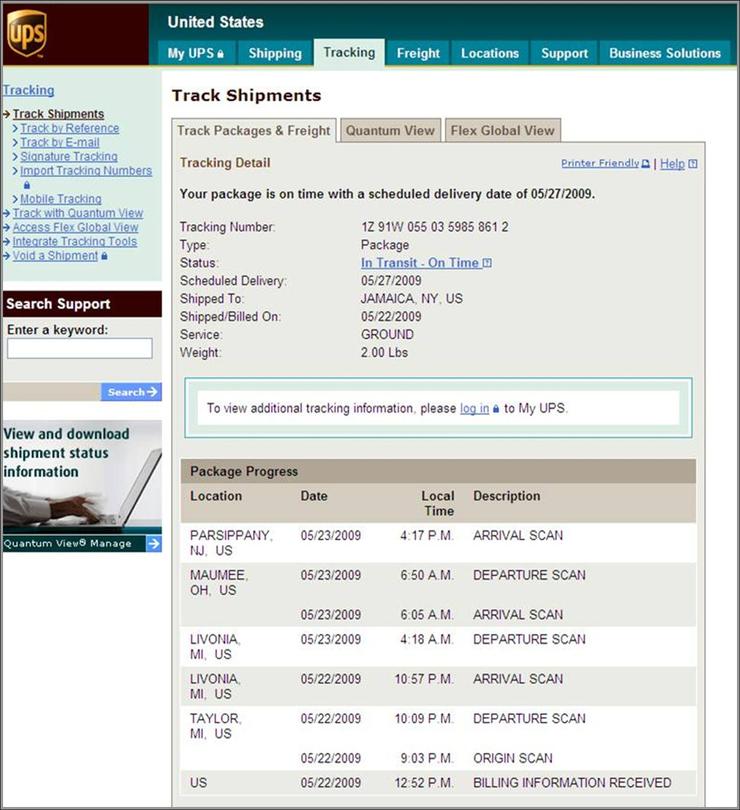
Task: Click the GROUND service value
Action: click(388, 335)
